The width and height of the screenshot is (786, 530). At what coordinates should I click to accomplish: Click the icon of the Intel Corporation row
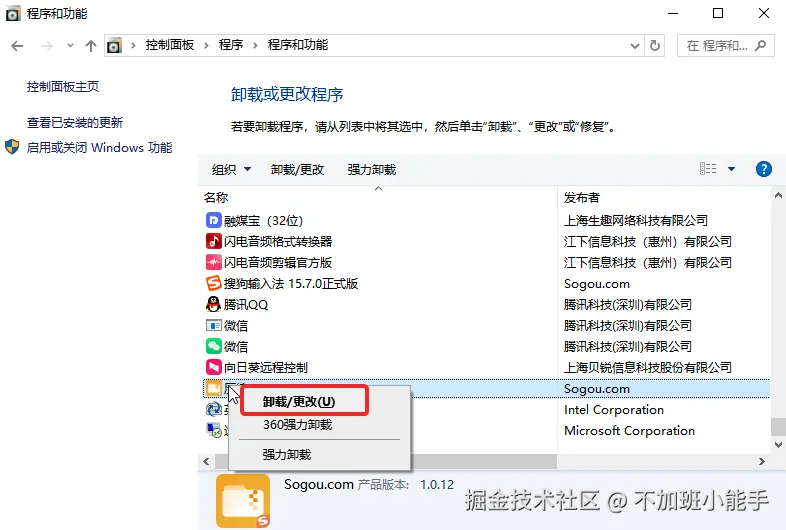point(214,410)
